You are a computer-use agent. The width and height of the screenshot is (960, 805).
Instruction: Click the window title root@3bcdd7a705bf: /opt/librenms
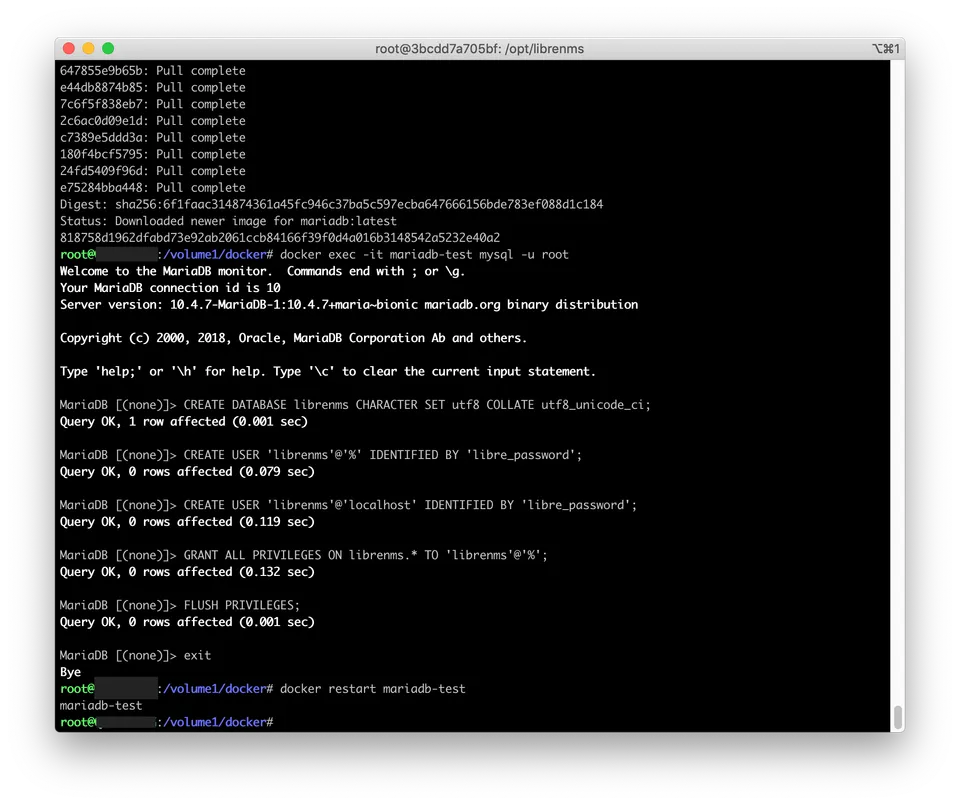(479, 49)
